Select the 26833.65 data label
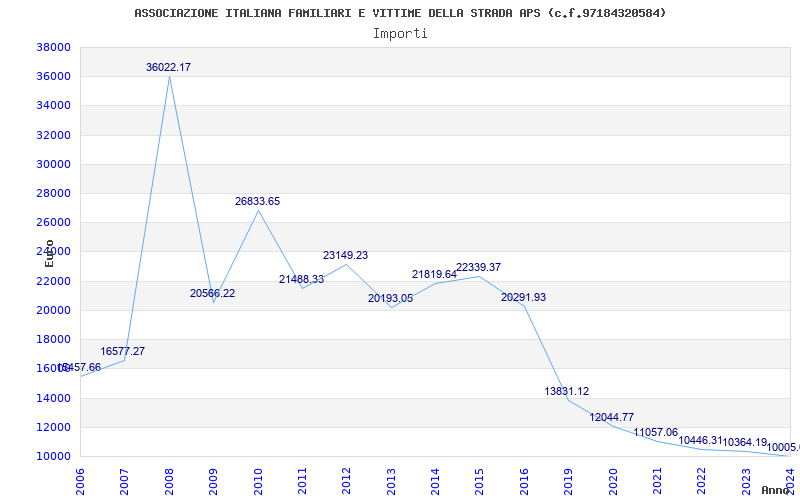 pos(257,202)
